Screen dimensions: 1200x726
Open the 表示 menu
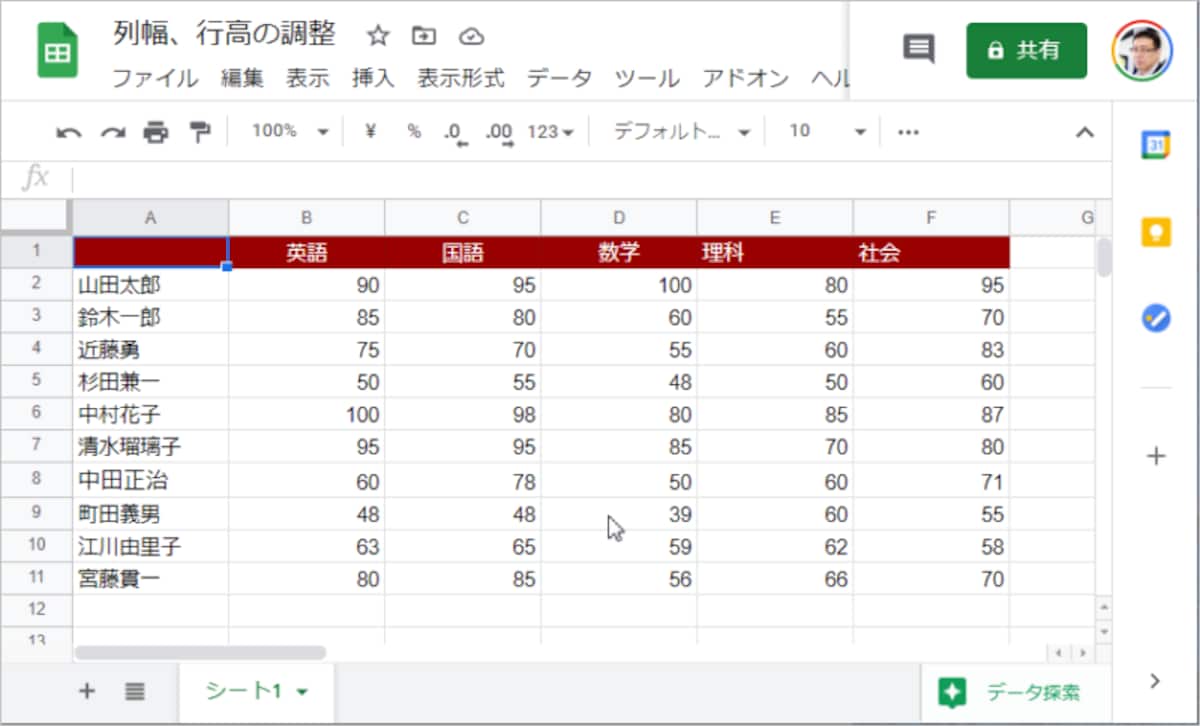coord(308,78)
